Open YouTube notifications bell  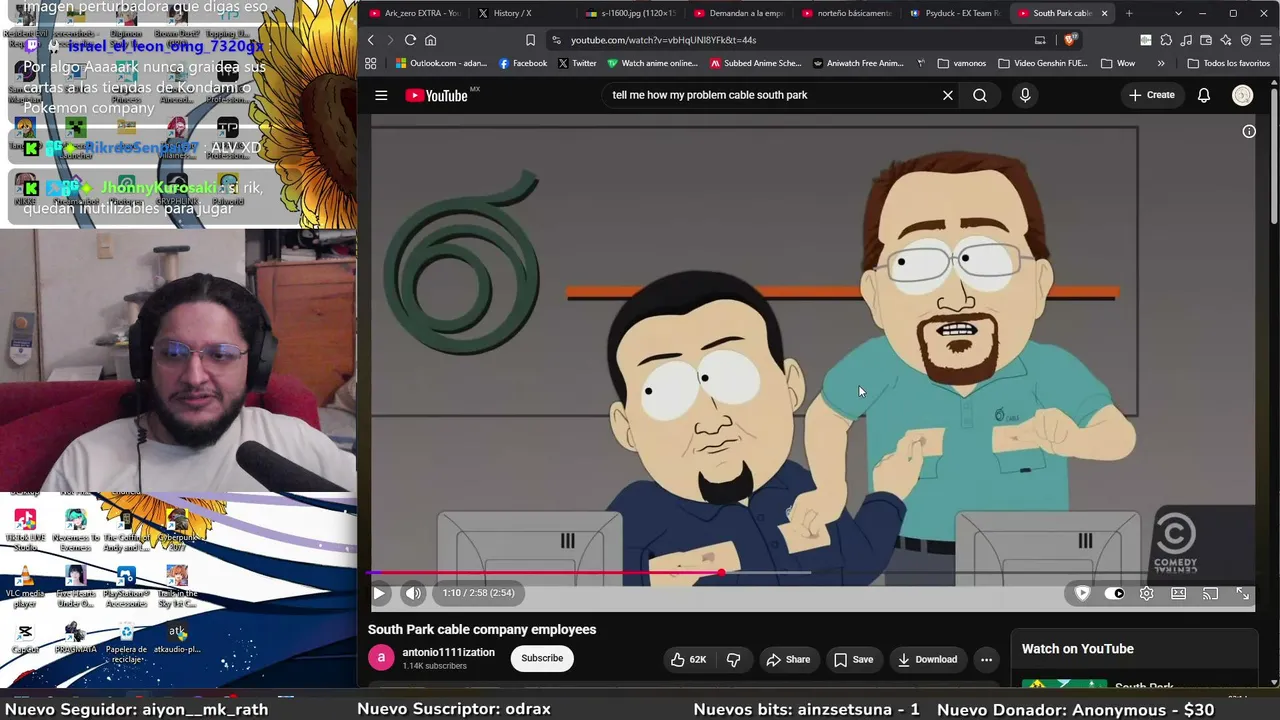click(1204, 95)
